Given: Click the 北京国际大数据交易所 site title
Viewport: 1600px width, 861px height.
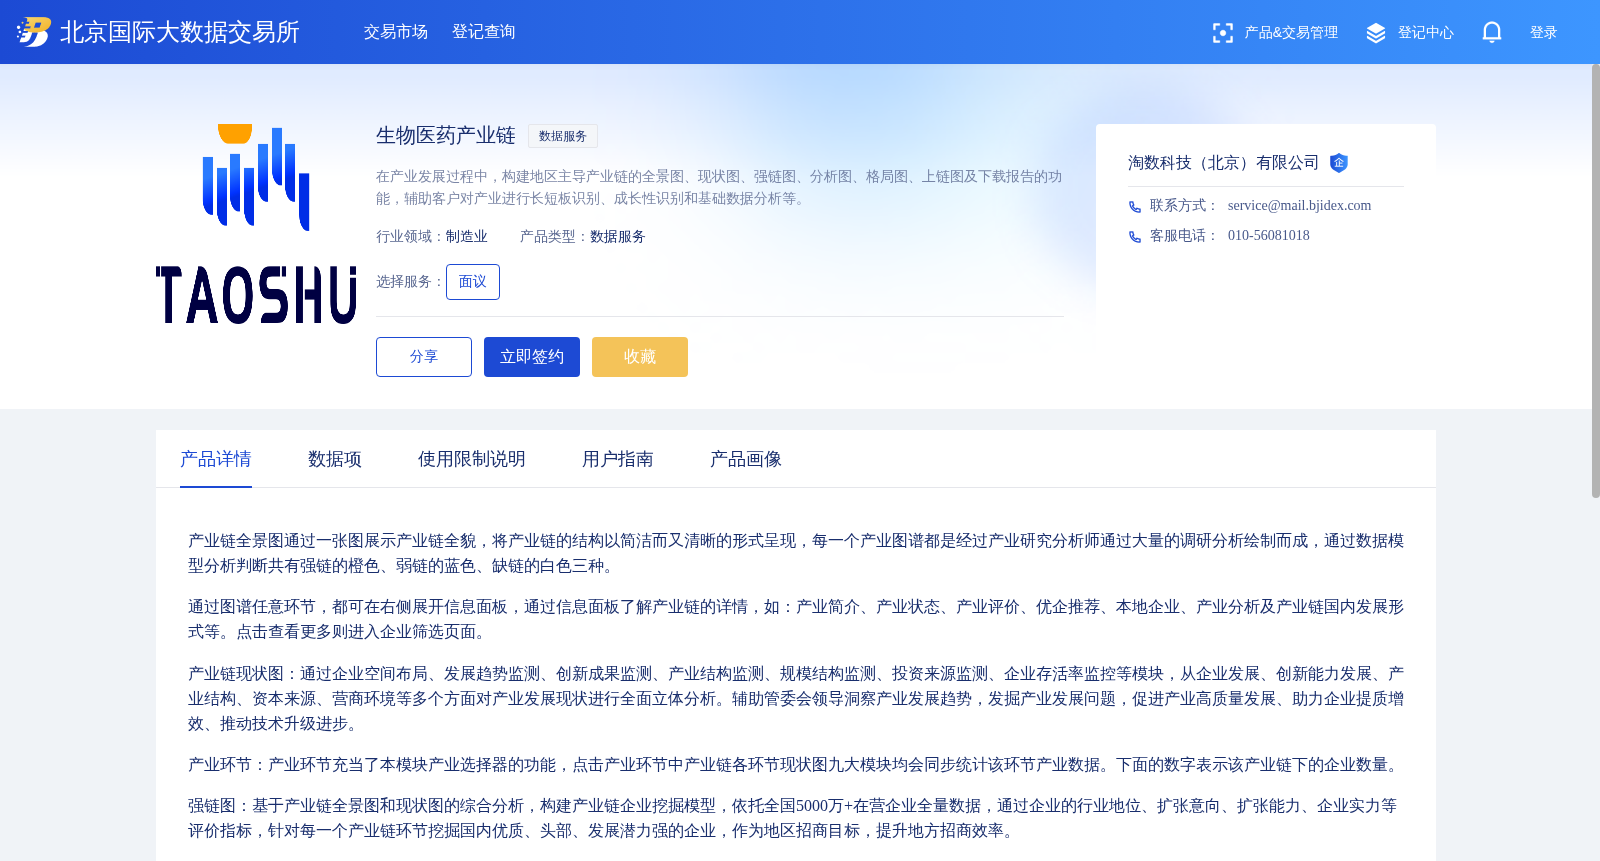Looking at the screenshot, I should (x=180, y=32).
